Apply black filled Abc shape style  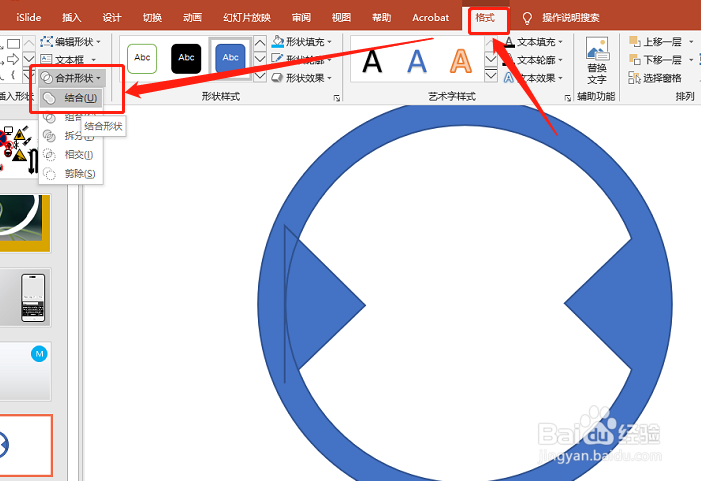click(186, 59)
